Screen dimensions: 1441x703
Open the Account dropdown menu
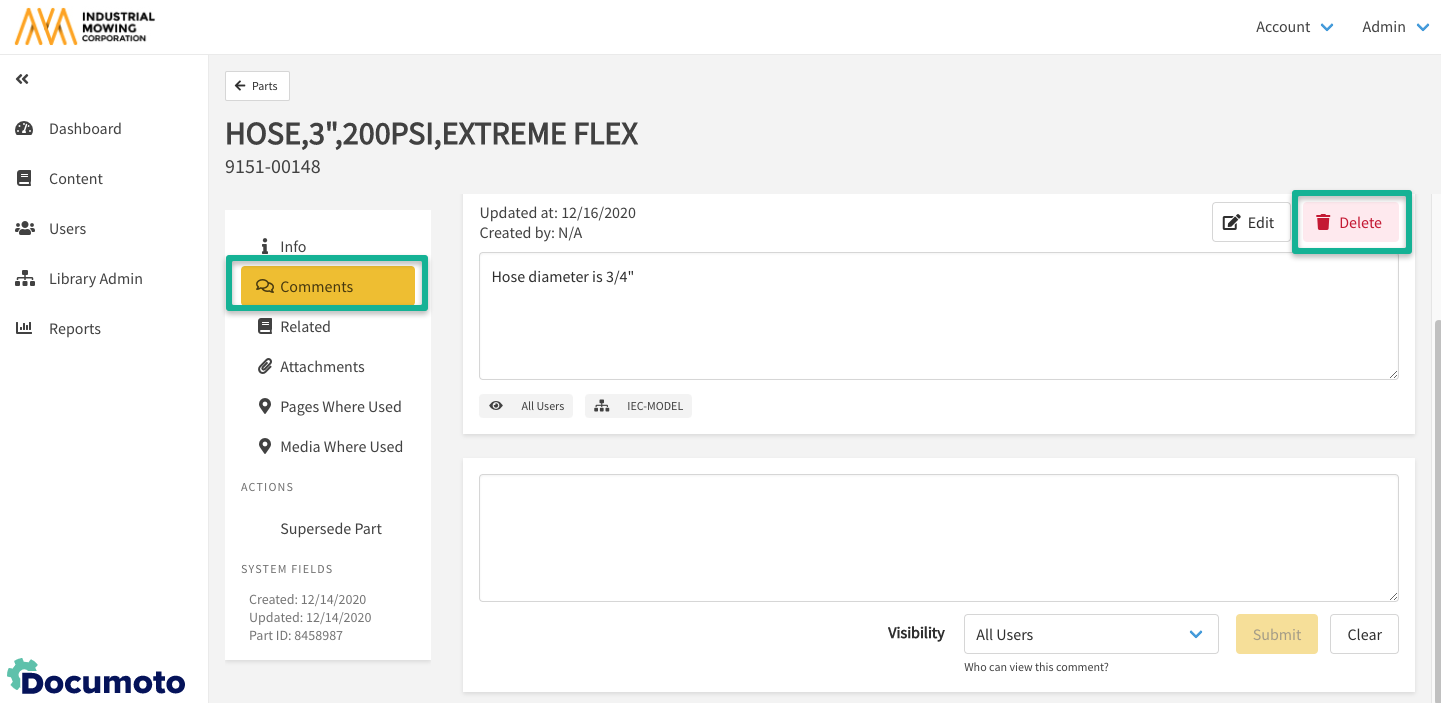1294,27
